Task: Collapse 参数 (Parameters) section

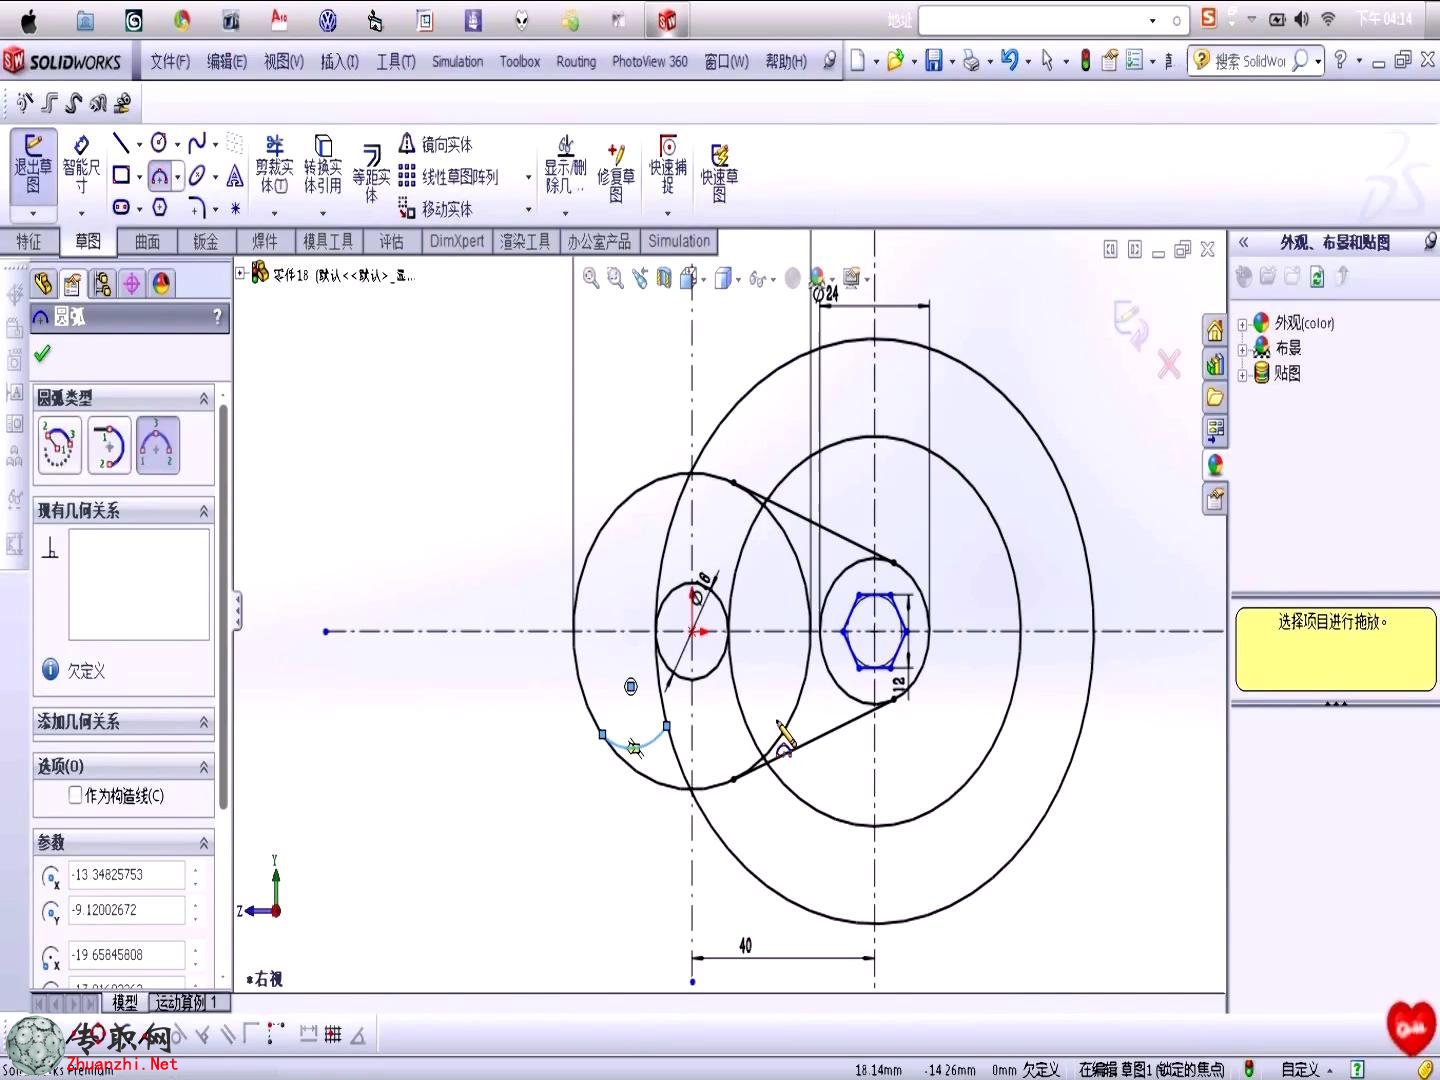Action: click(x=204, y=843)
